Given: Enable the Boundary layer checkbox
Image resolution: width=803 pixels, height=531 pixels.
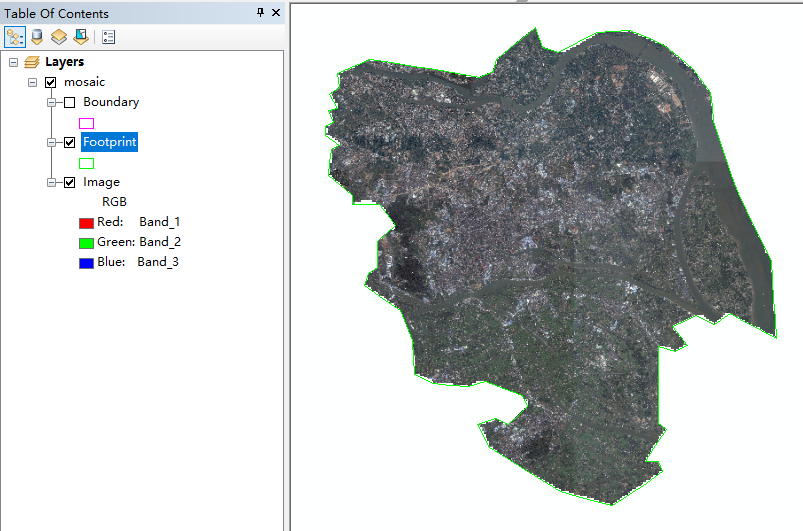Looking at the screenshot, I should (x=70, y=102).
